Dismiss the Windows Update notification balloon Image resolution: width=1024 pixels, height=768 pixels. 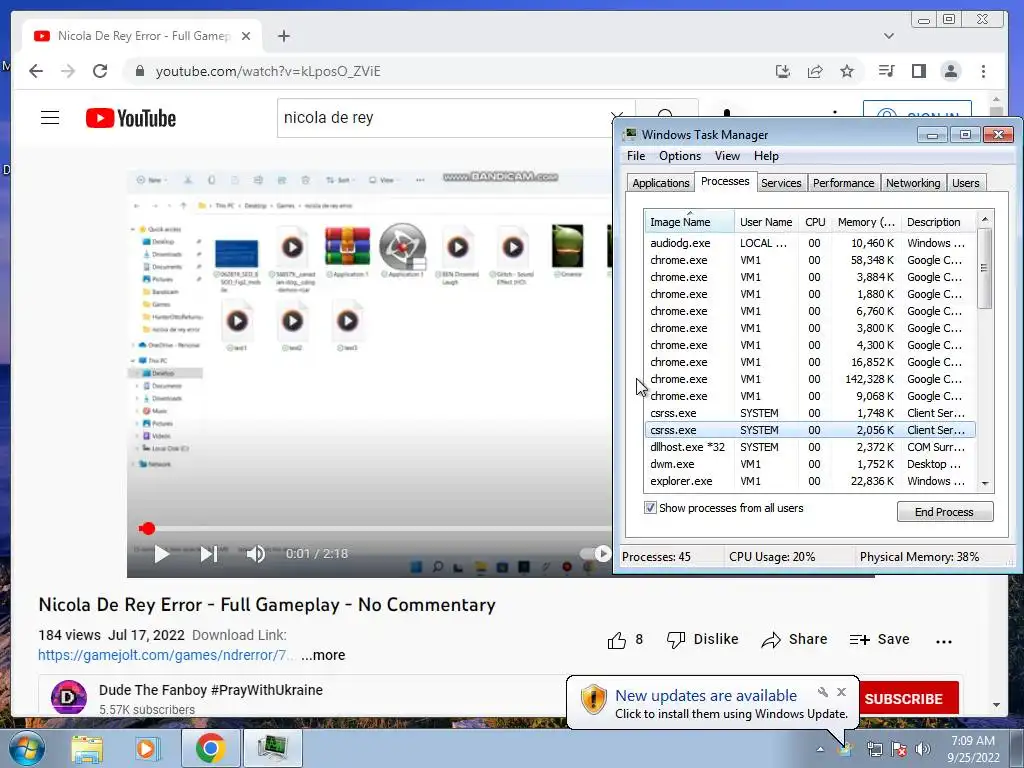(x=841, y=692)
